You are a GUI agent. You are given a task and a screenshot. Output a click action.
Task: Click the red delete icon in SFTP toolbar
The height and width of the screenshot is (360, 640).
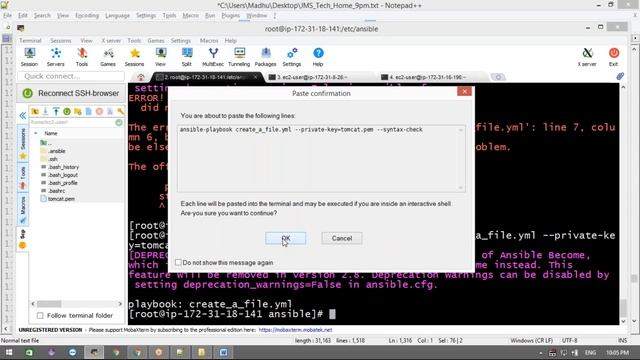pyautogui.click(x=99, y=111)
